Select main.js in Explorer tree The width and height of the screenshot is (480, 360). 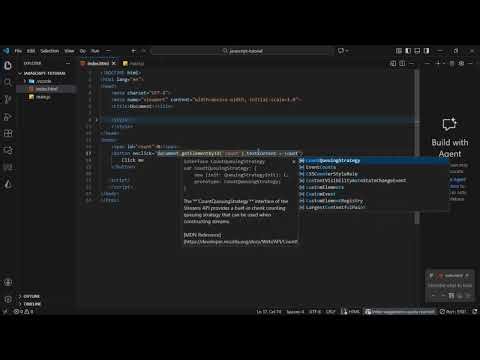pyautogui.click(x=43, y=97)
